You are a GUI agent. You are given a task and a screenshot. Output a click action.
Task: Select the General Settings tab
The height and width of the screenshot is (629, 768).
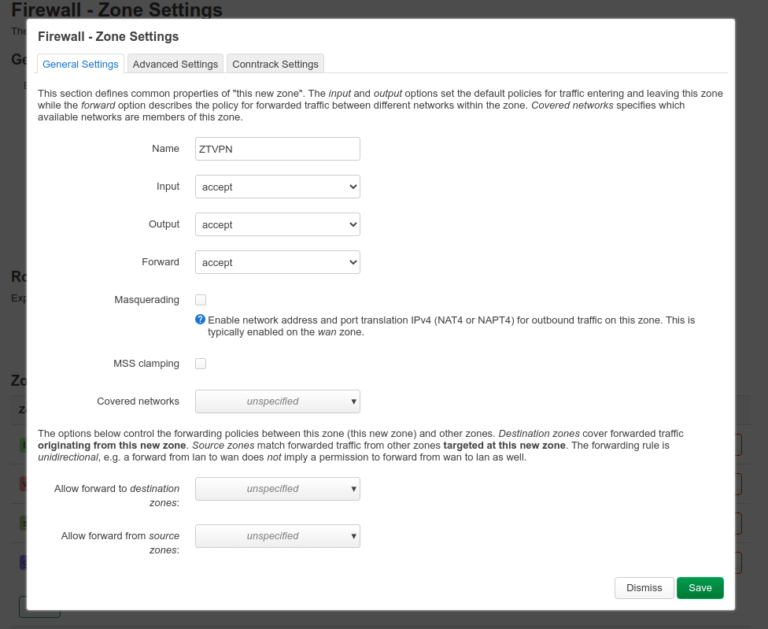pos(80,64)
